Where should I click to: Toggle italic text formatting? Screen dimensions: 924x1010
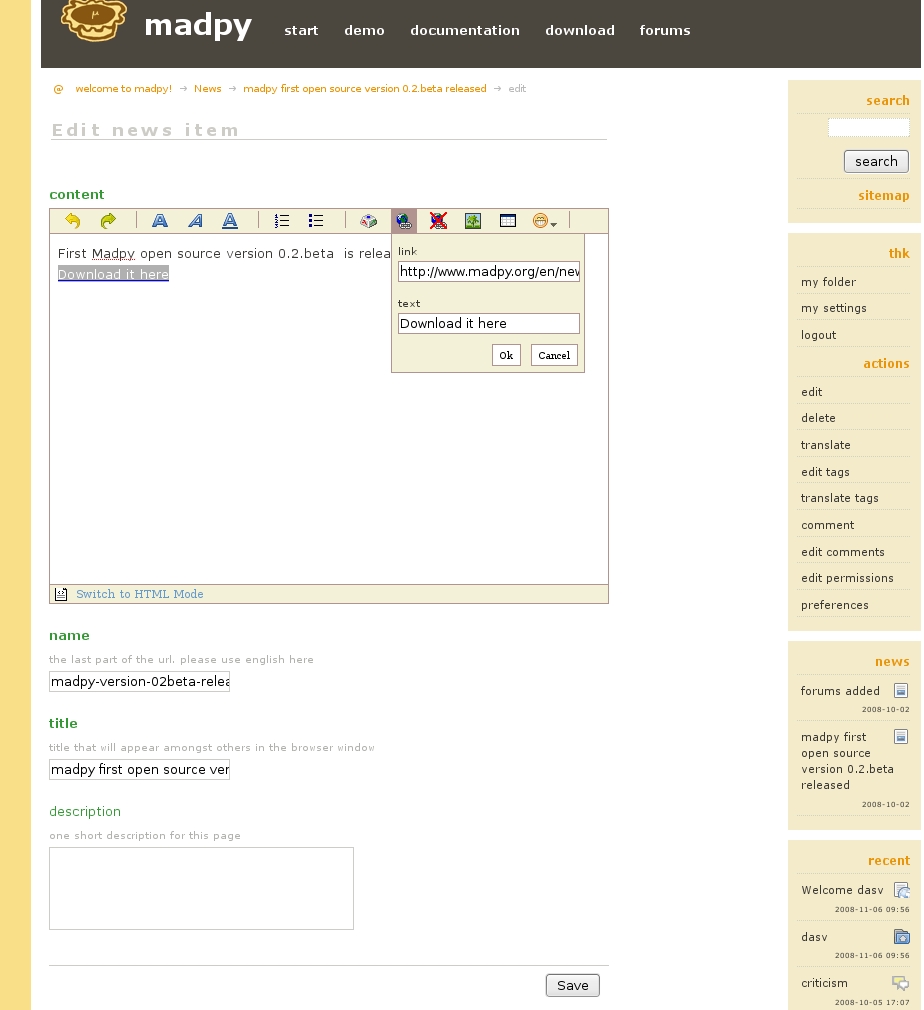(x=195, y=221)
